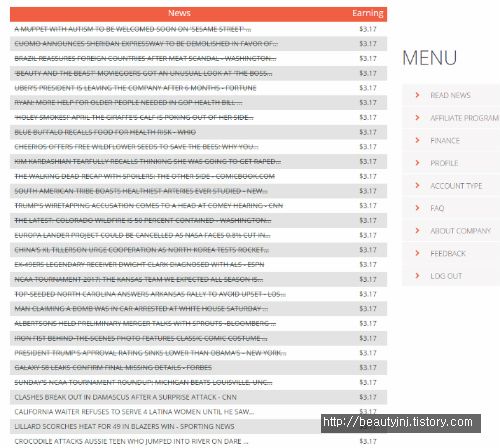Open the Man Claiming a Bomb news link
The image size is (500, 448).
[141, 309]
